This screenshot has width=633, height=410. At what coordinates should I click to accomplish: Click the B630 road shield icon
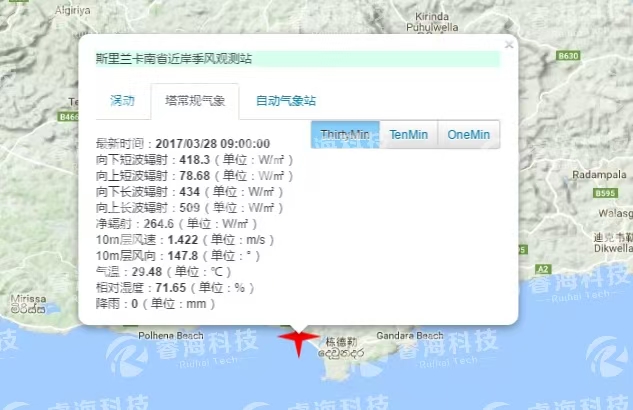coord(568,57)
